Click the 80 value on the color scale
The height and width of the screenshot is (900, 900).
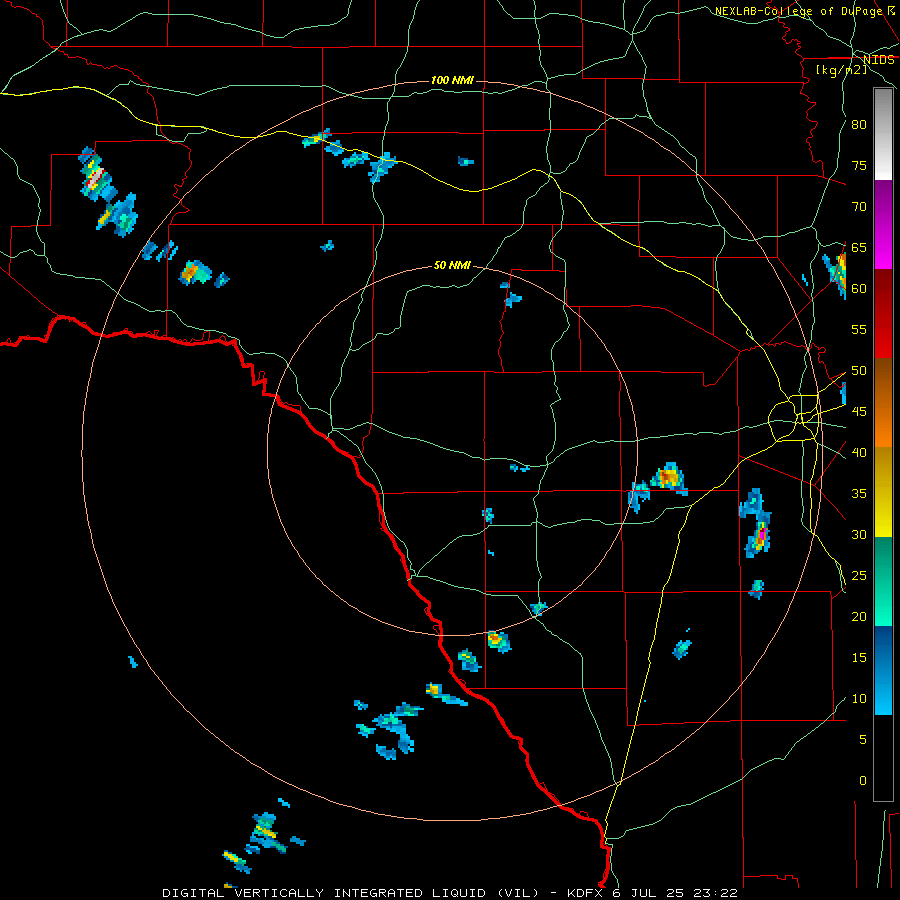pyautogui.click(x=859, y=125)
